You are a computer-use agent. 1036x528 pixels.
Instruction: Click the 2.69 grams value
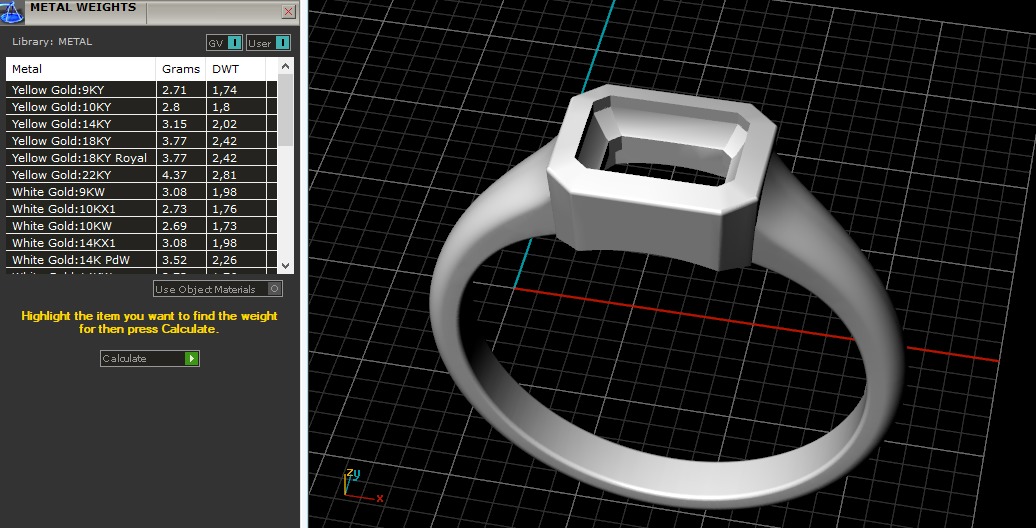174,226
